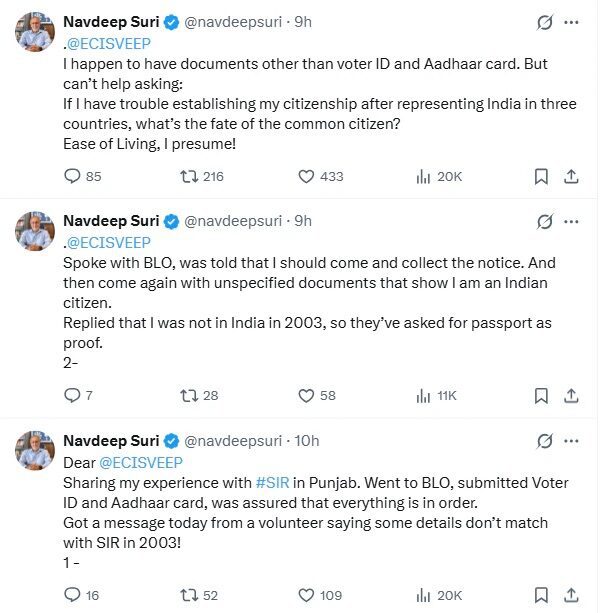Share the top tweet about citizenship
The image size is (603, 613).
point(571,176)
